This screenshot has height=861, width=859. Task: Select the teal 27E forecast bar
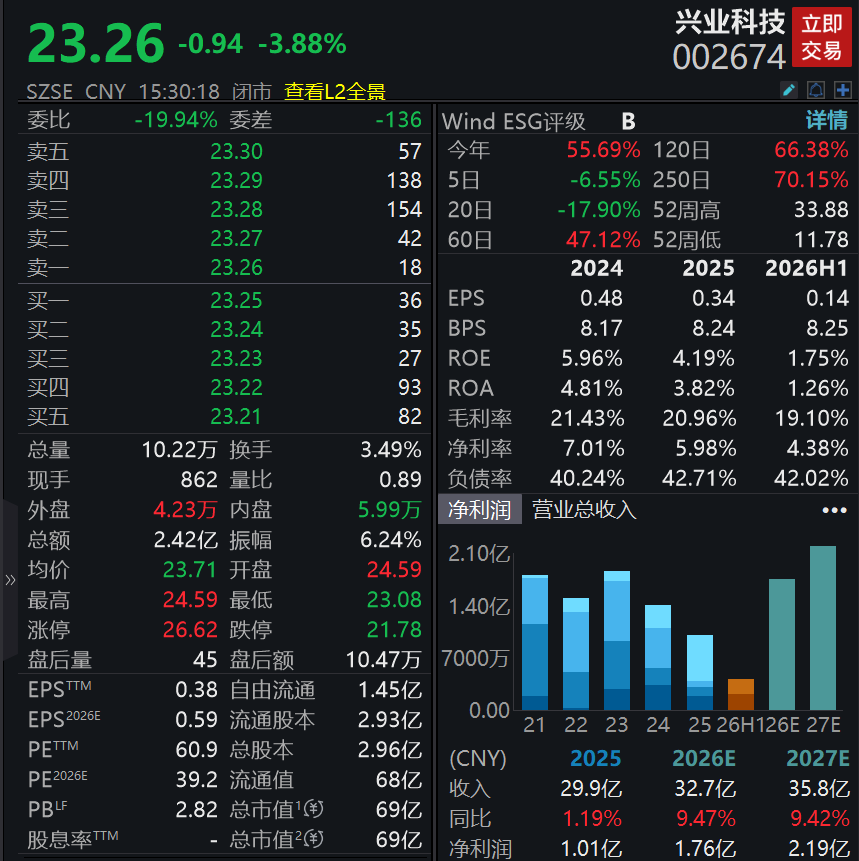[823, 628]
